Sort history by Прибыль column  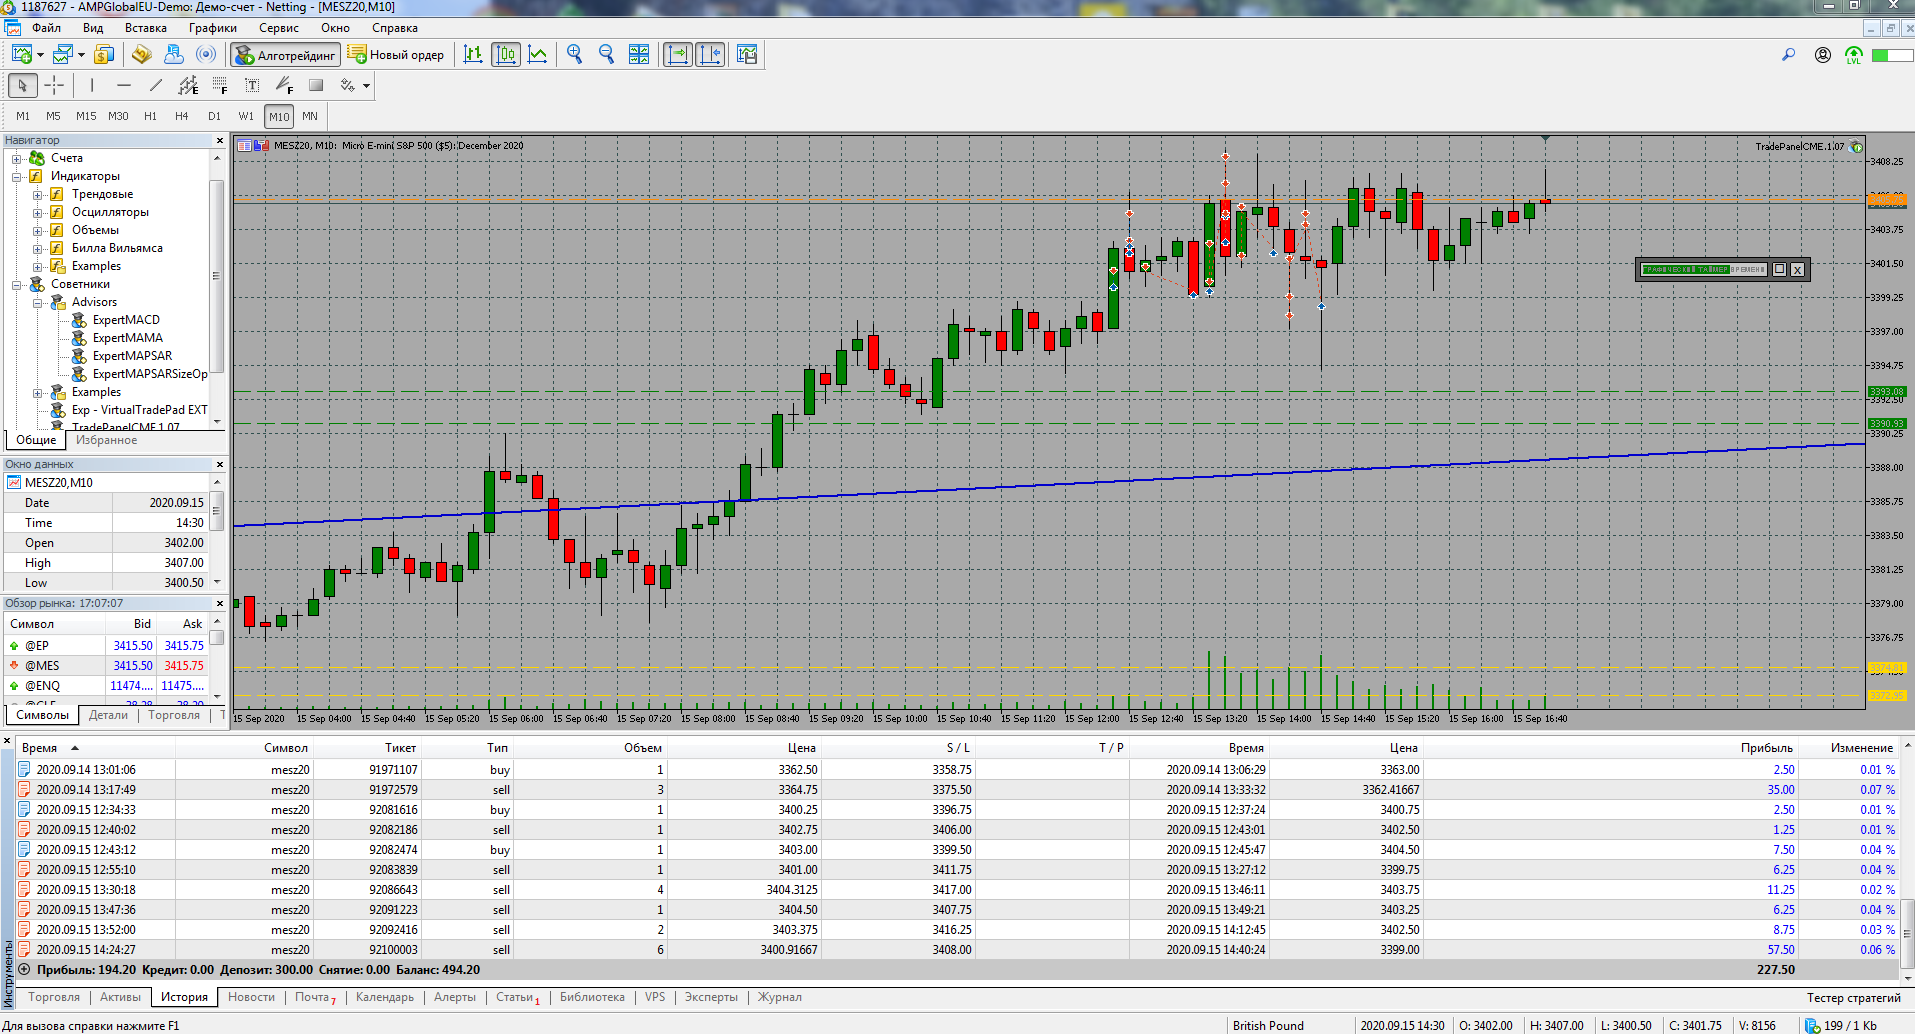1767,748
